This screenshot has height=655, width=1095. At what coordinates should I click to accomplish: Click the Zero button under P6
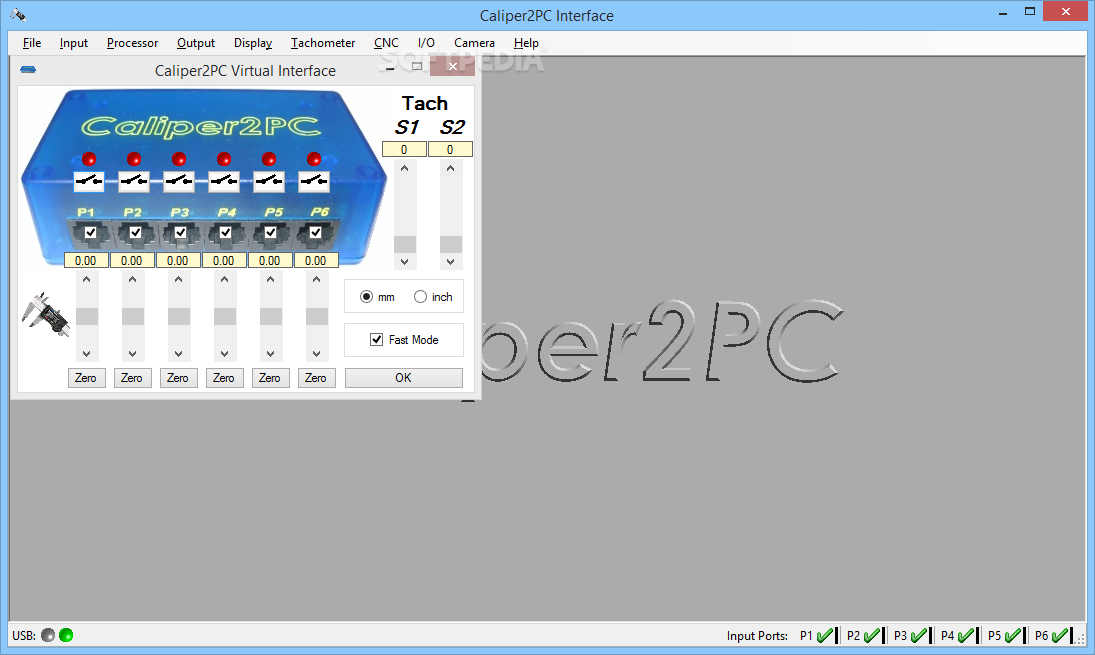click(x=316, y=378)
